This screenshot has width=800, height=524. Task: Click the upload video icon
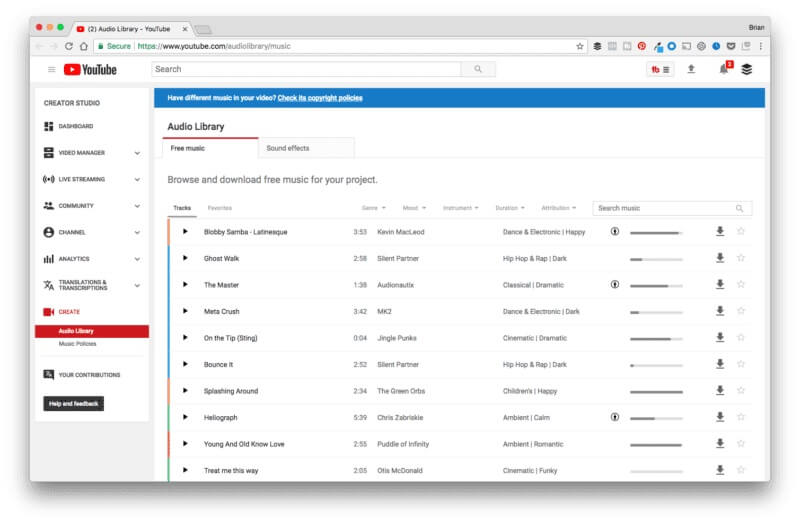(x=691, y=69)
